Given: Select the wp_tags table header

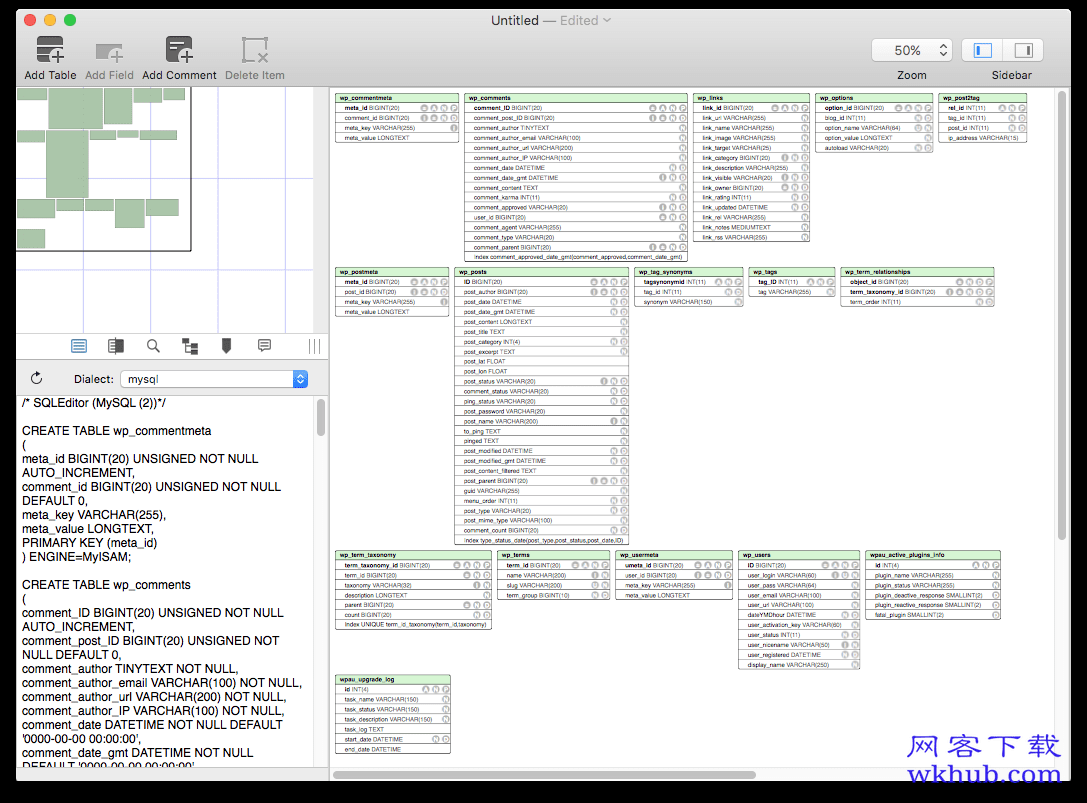Looking at the screenshot, I should pos(792,272).
